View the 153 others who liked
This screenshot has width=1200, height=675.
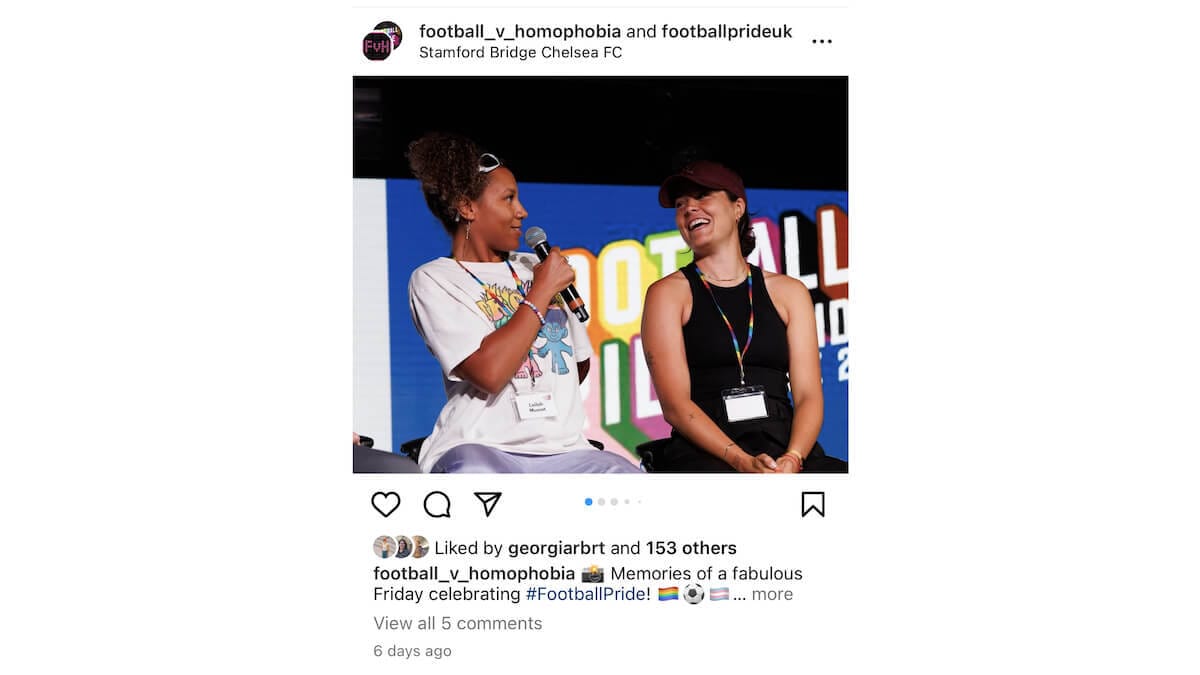[x=691, y=548]
